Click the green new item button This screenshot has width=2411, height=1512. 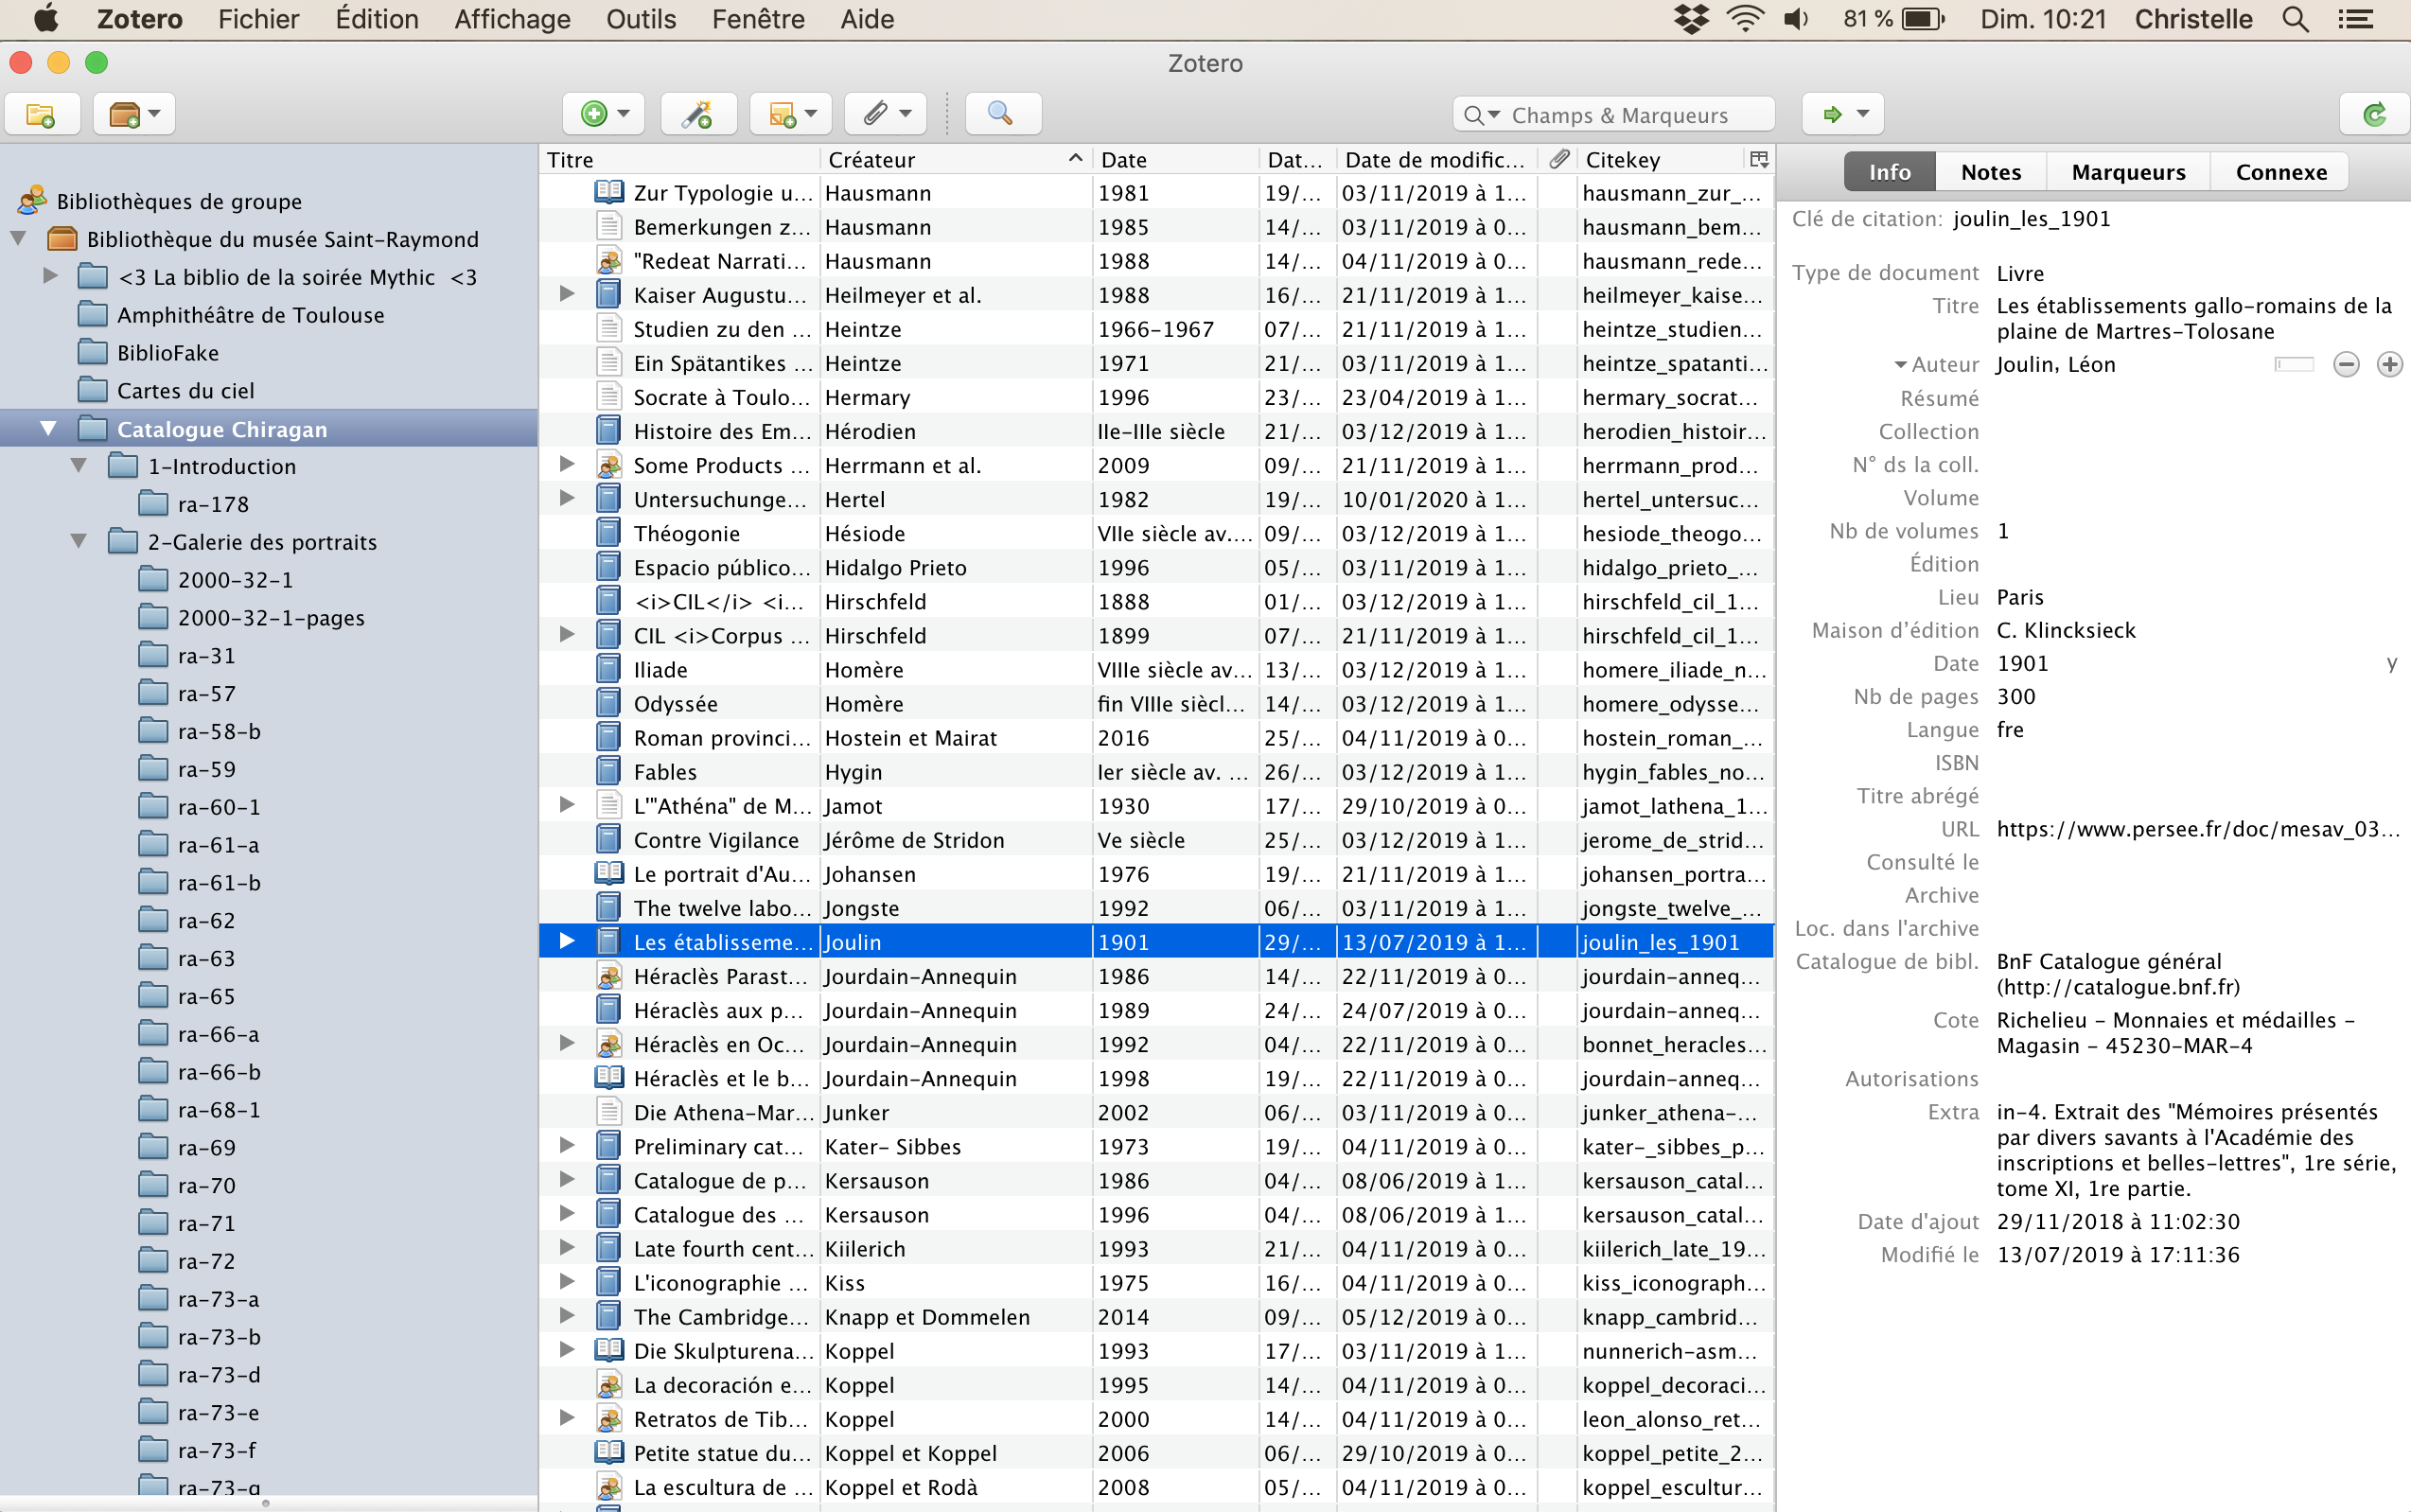pyautogui.click(x=603, y=114)
